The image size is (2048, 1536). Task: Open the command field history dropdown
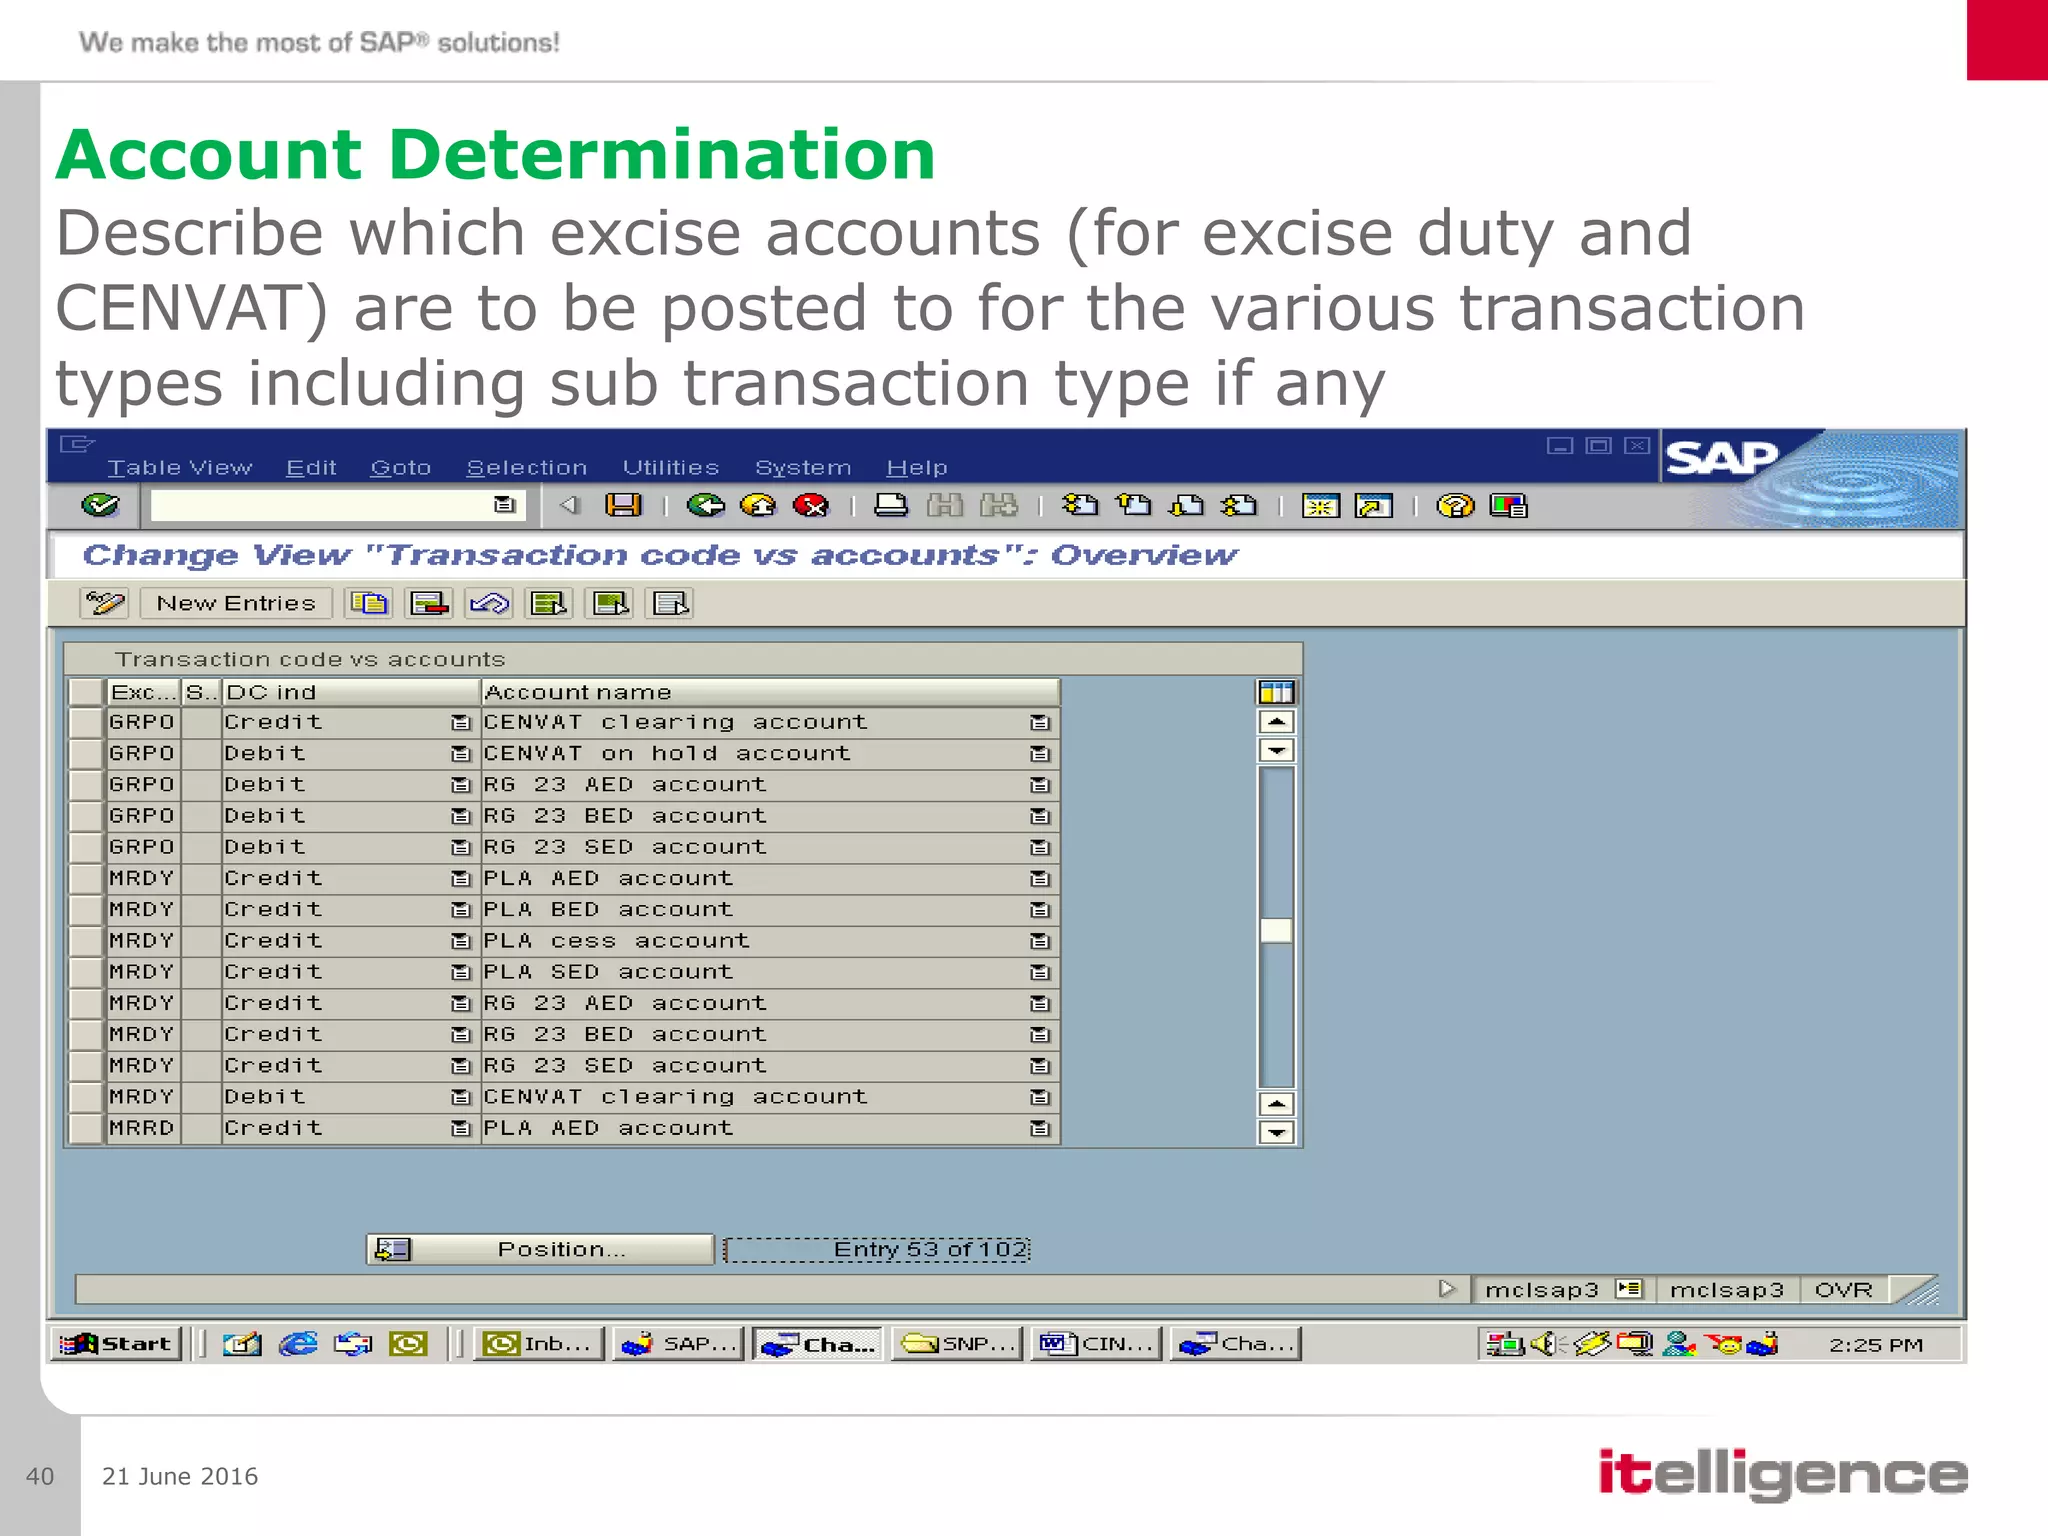point(505,505)
